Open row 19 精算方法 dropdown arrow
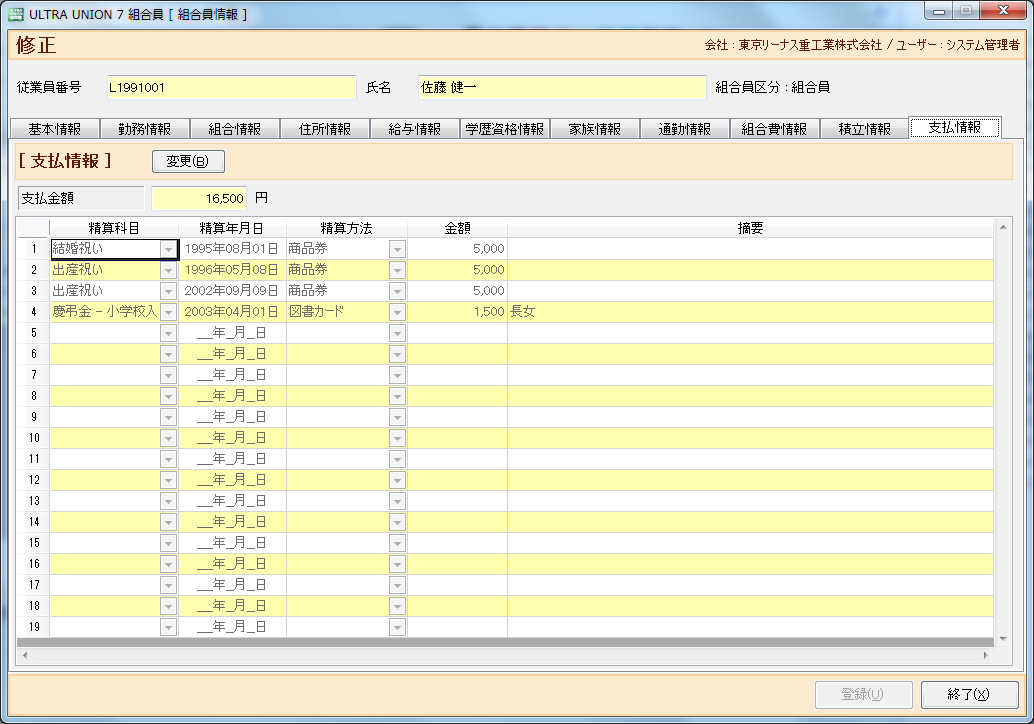 [x=397, y=627]
